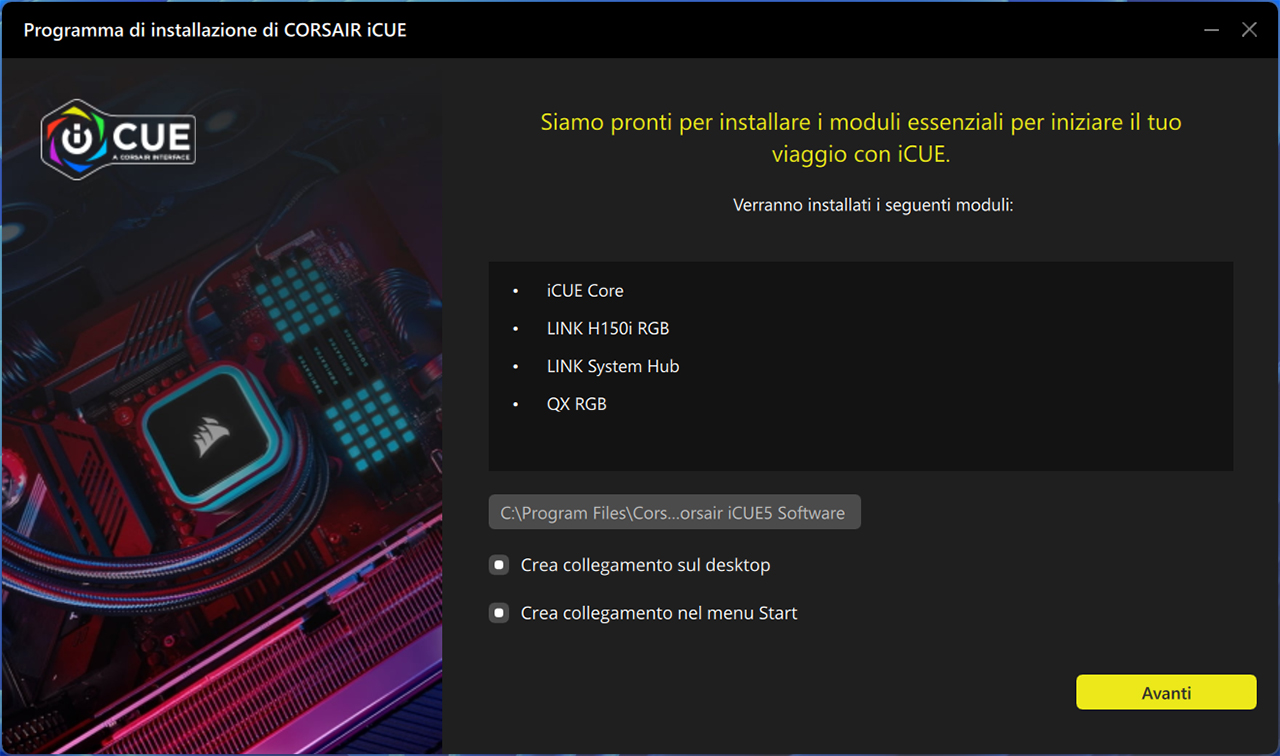Viewport: 1280px width, 756px height.
Task: Click the Corsair sails logo on the cooler
Action: [x=212, y=437]
